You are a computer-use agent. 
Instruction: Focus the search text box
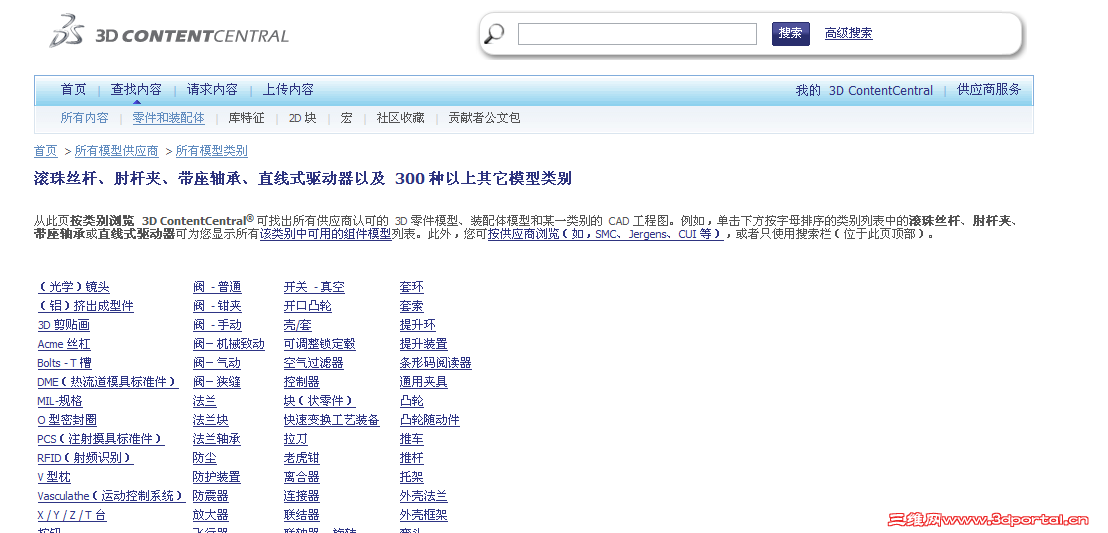pyautogui.click(x=637, y=34)
